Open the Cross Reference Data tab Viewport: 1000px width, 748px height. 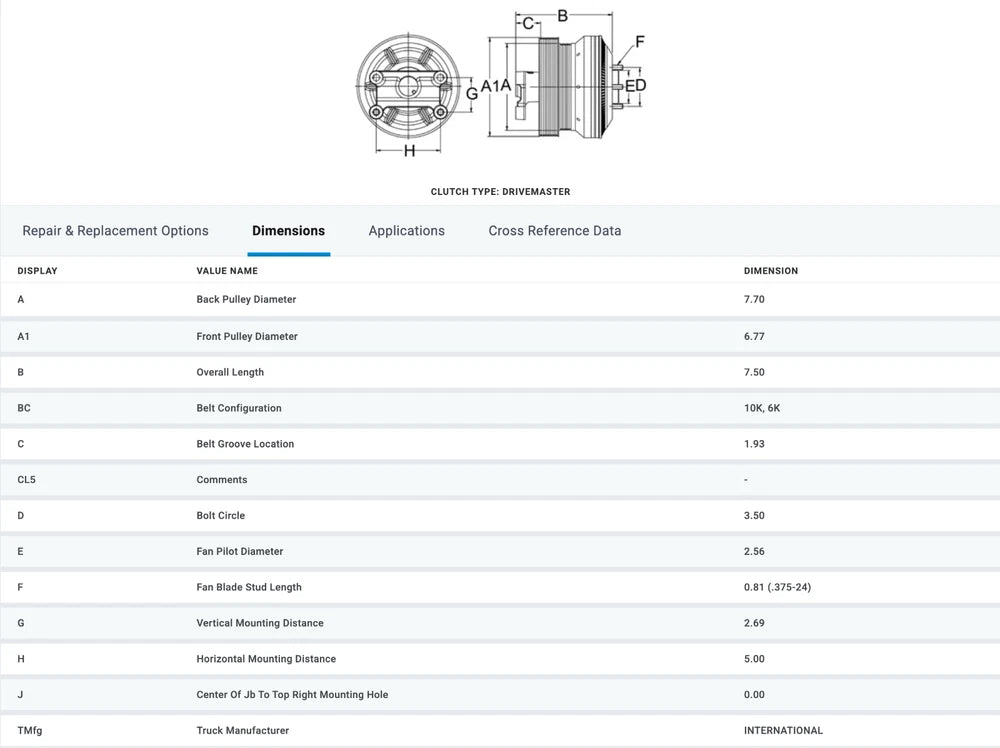tap(554, 231)
